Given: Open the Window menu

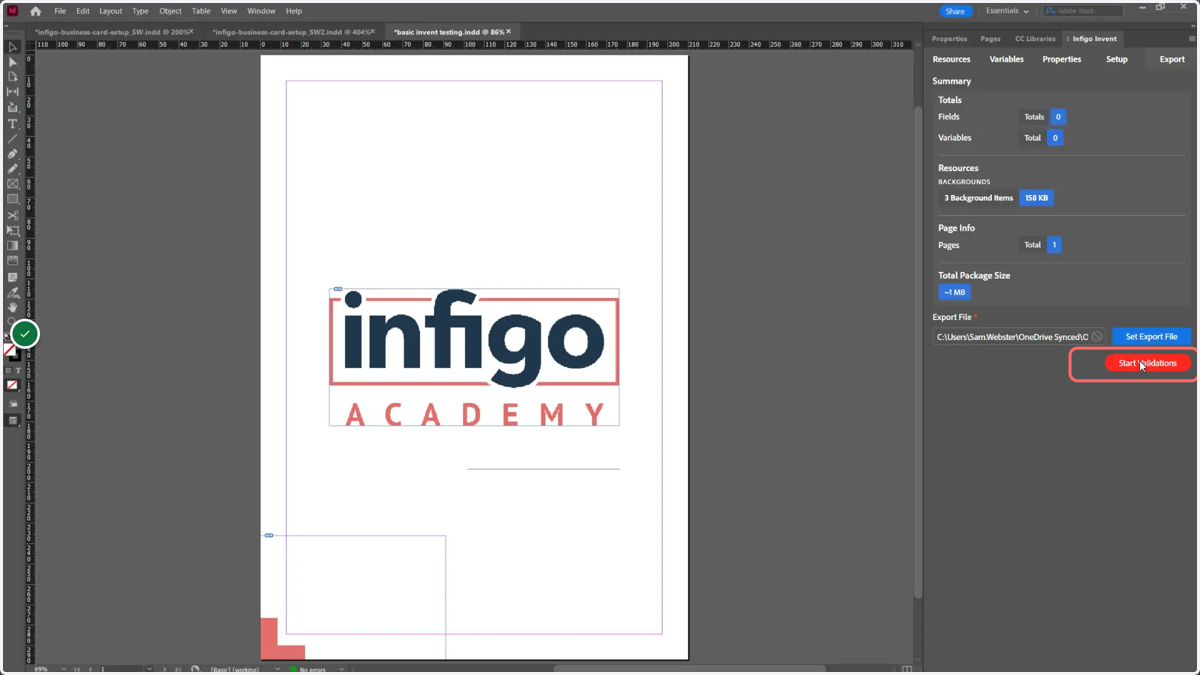Looking at the screenshot, I should 261,11.
